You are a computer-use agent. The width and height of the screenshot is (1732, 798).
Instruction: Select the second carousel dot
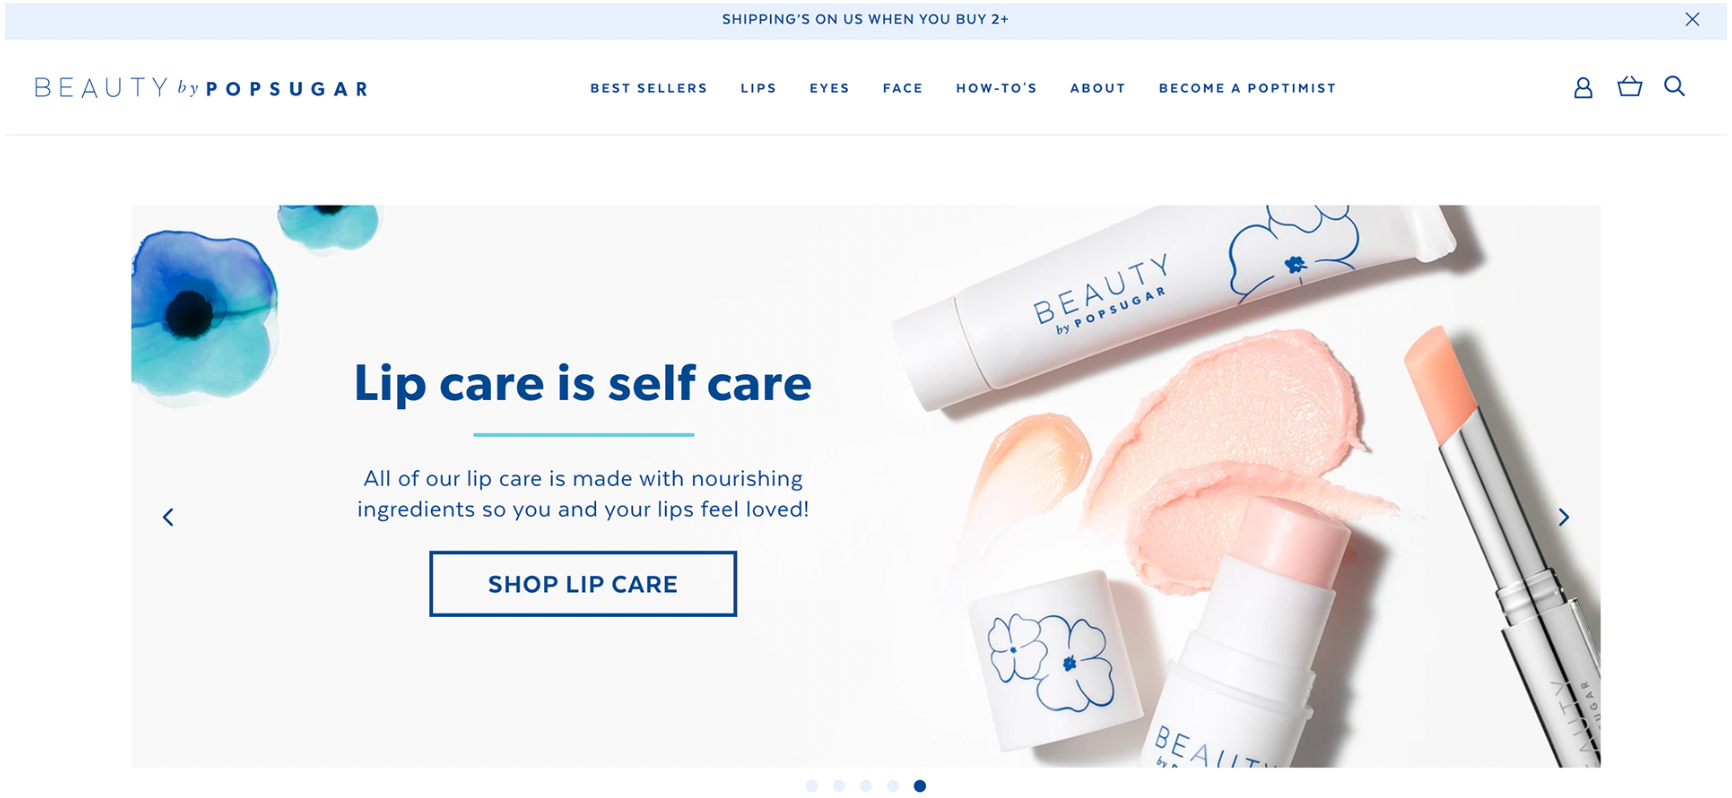tap(839, 786)
